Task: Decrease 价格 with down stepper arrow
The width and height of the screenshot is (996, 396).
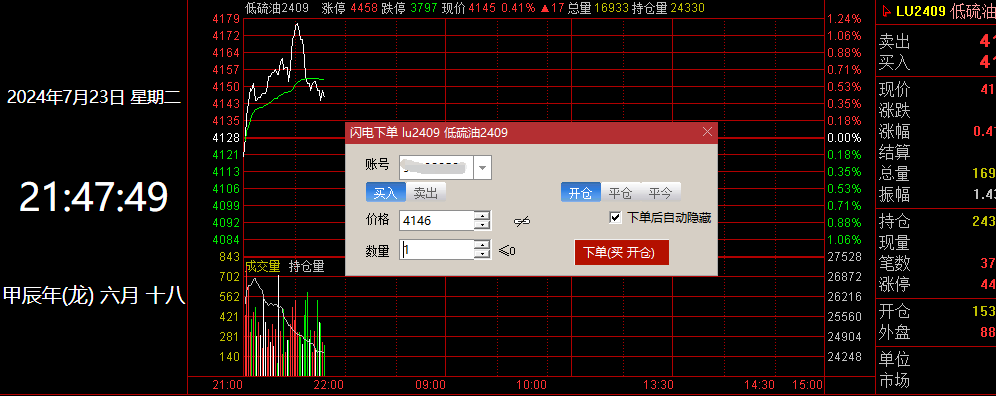Action: pyautogui.click(x=483, y=226)
